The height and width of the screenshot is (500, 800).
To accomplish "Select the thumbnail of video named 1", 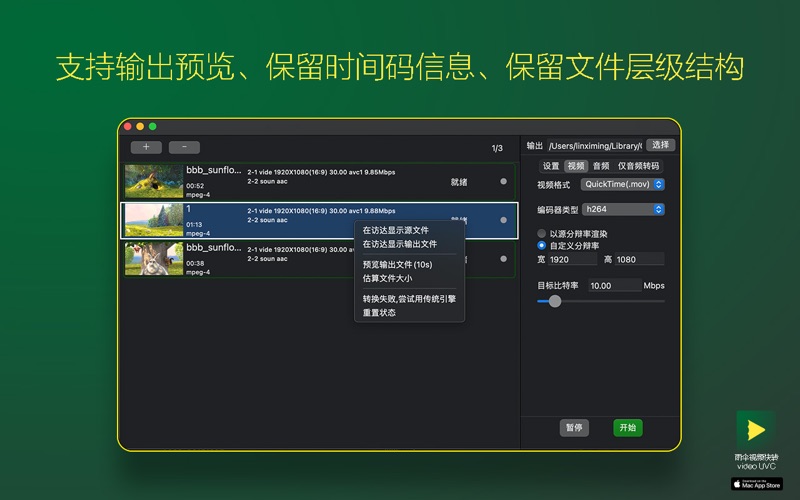I will (154, 220).
